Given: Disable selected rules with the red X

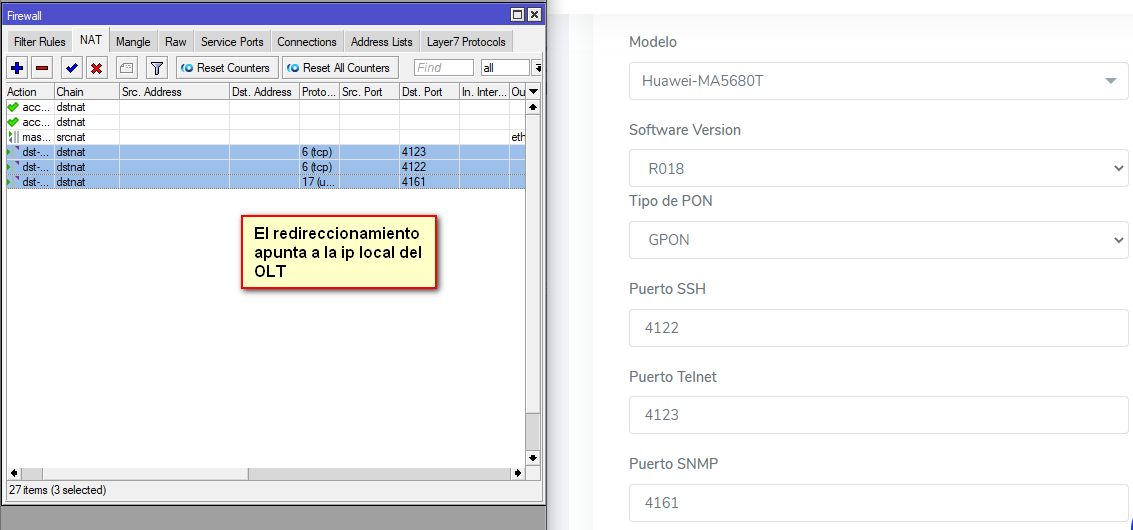Looking at the screenshot, I should coord(96,68).
